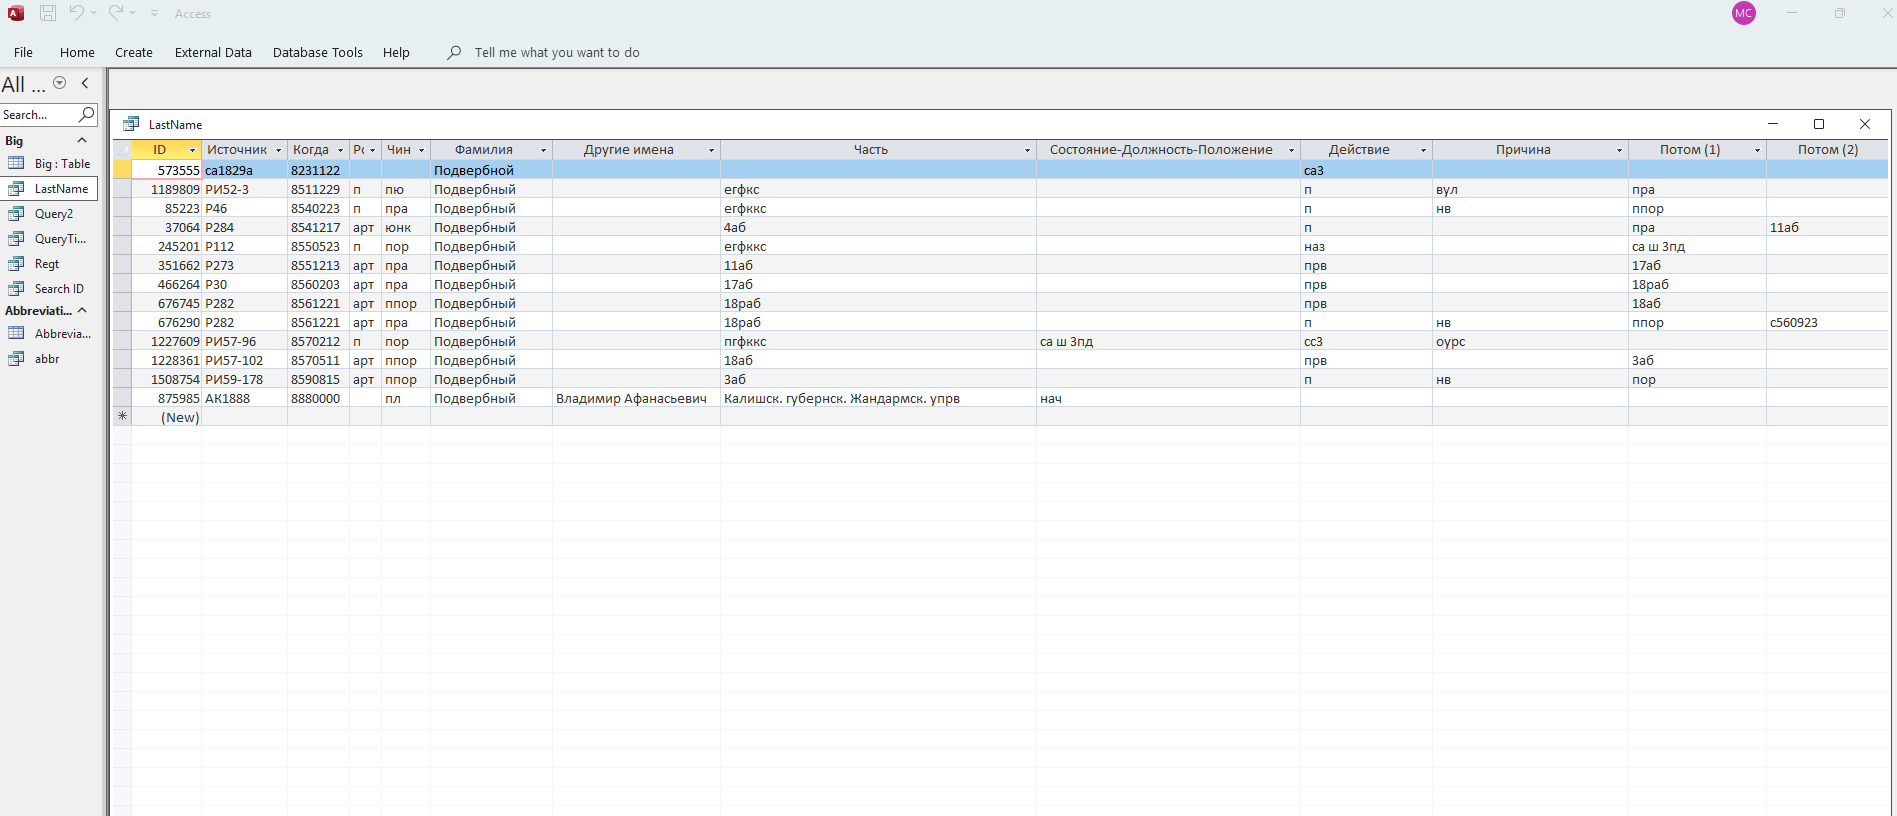Open Источник column filter dropdown
This screenshot has height=816, width=1897.
point(278,150)
